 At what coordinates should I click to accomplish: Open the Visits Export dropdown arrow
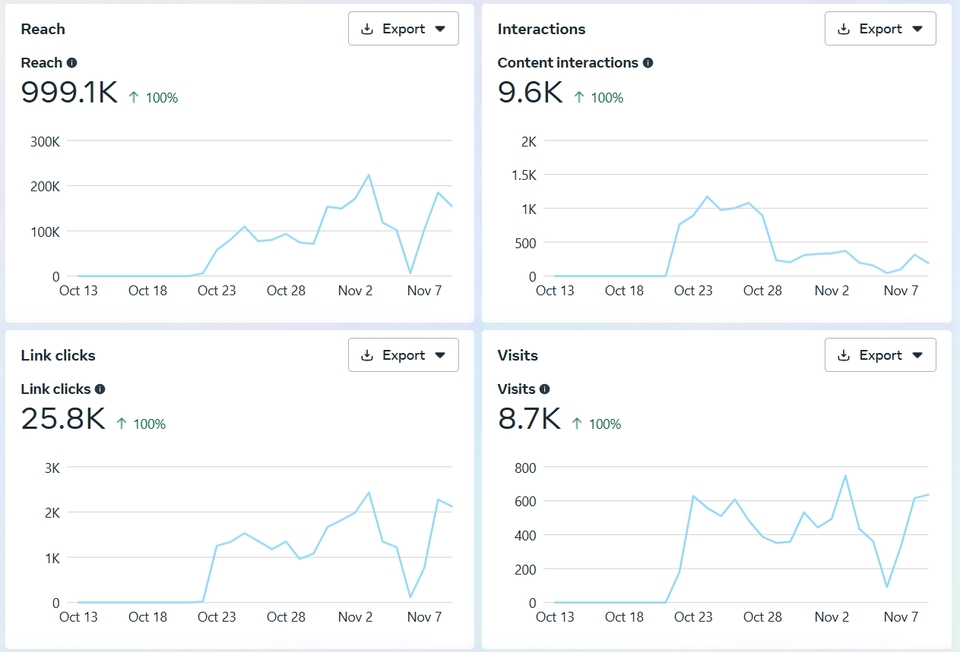917,355
